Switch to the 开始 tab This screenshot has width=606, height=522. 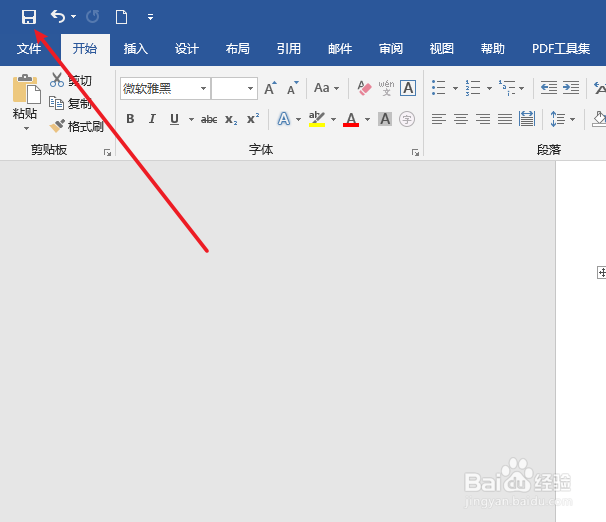[85, 49]
